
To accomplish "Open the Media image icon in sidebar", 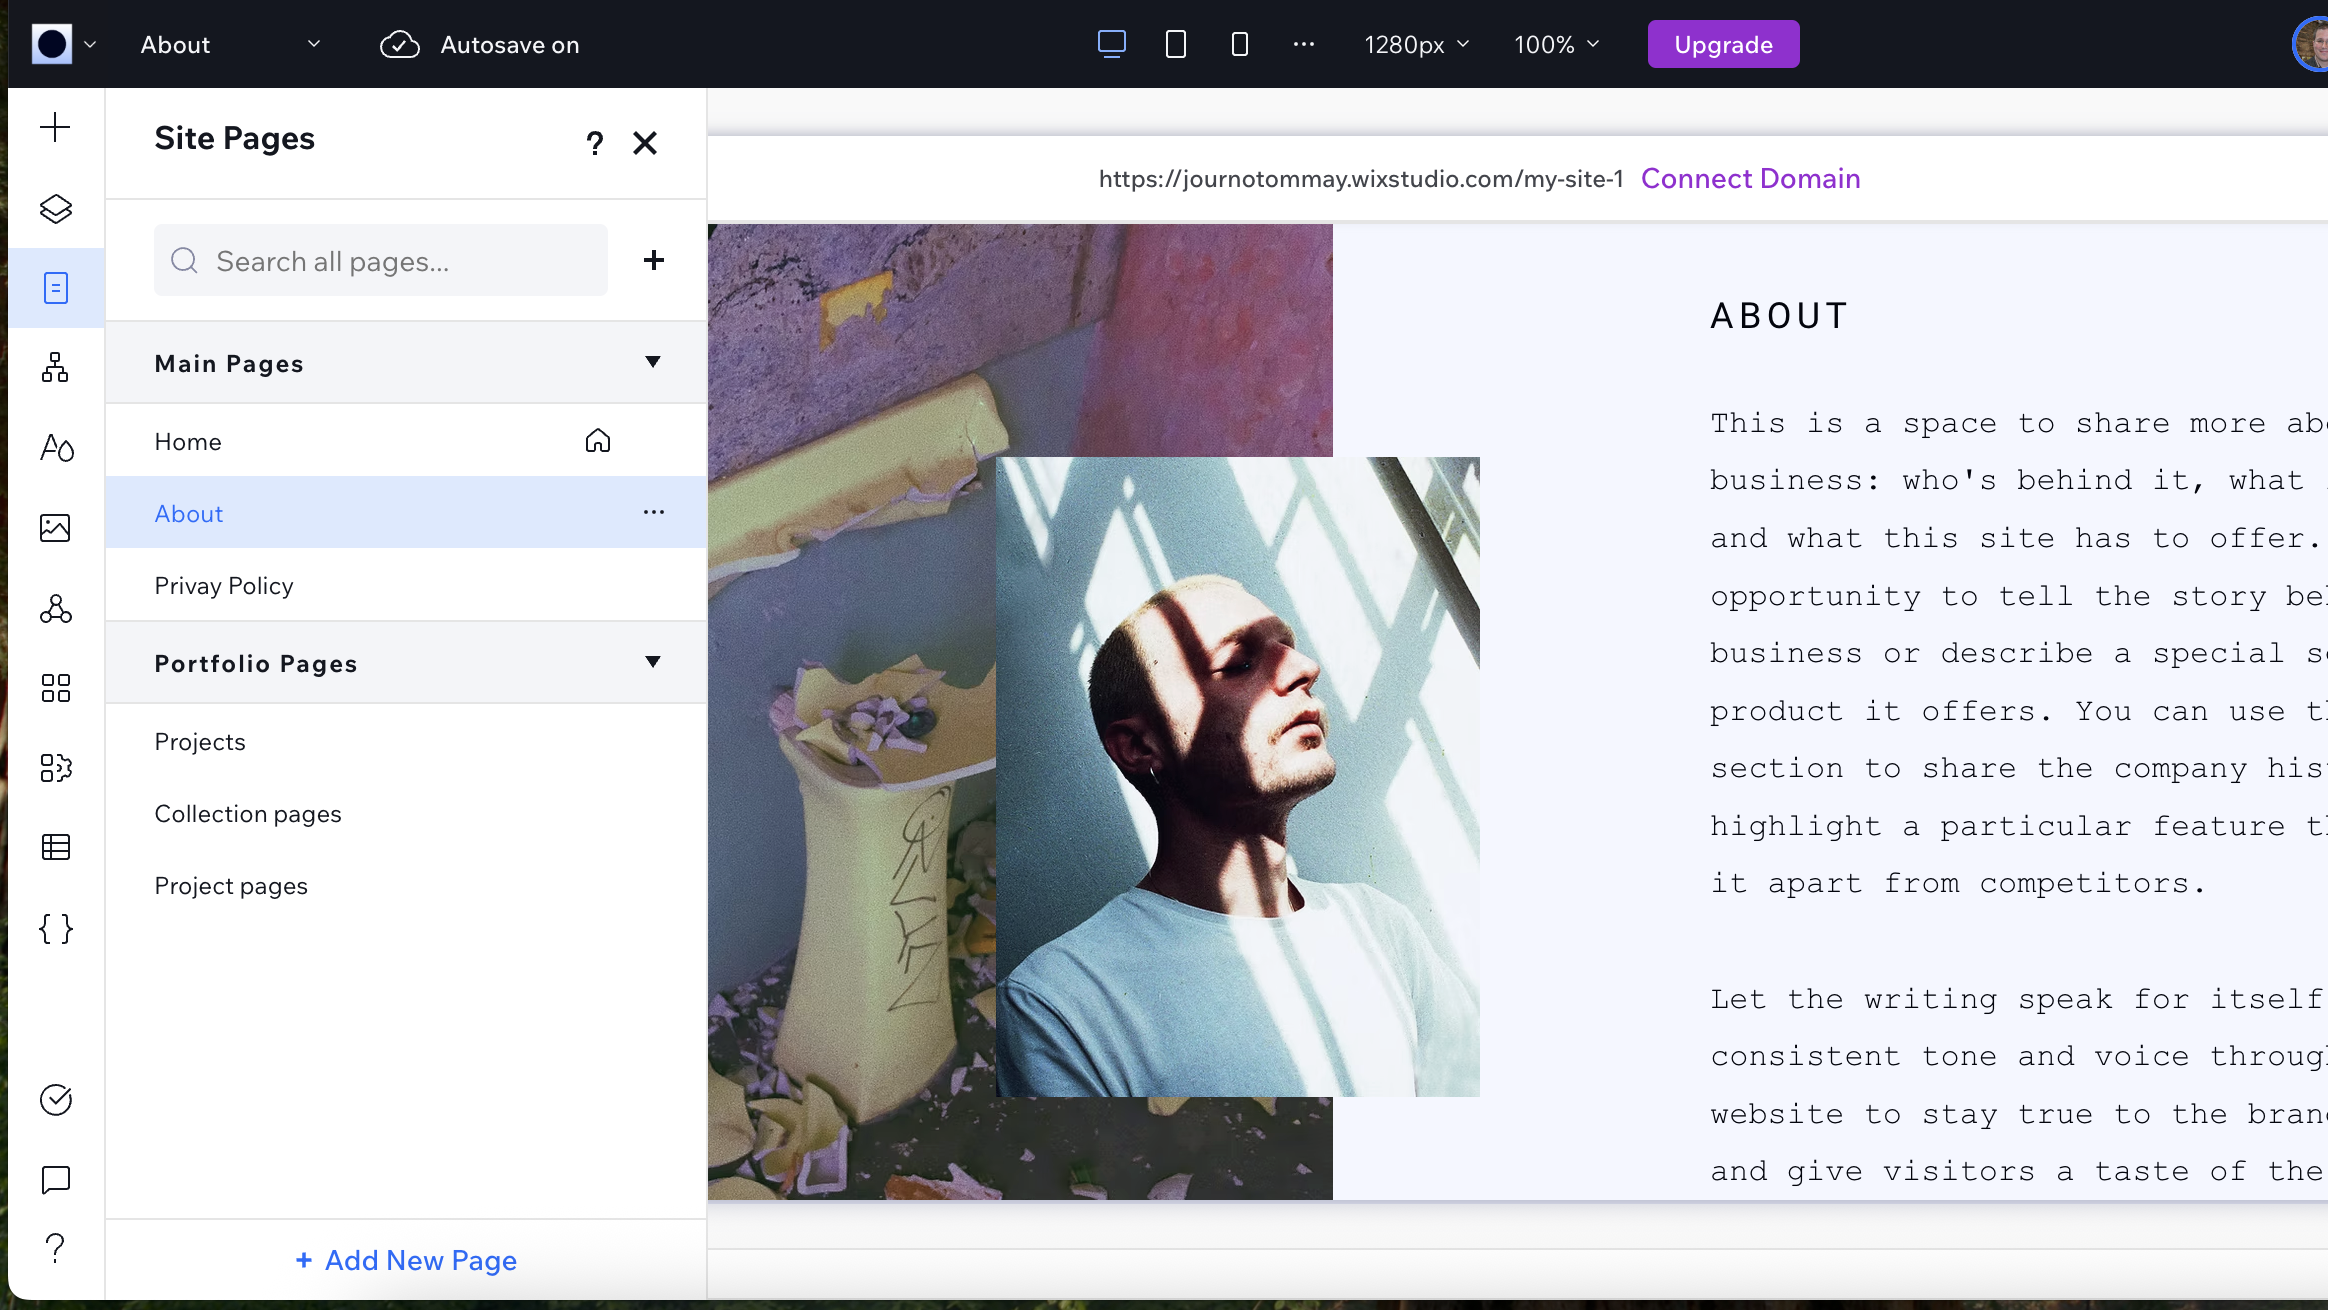I will click(55, 527).
